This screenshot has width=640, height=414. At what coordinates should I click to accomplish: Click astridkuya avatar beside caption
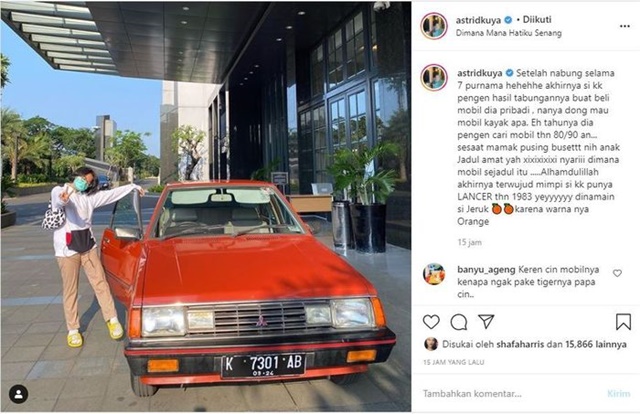[434, 78]
